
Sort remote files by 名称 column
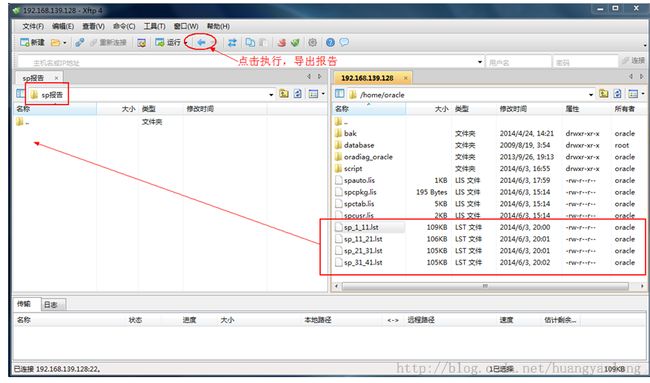pyautogui.click(x=369, y=109)
